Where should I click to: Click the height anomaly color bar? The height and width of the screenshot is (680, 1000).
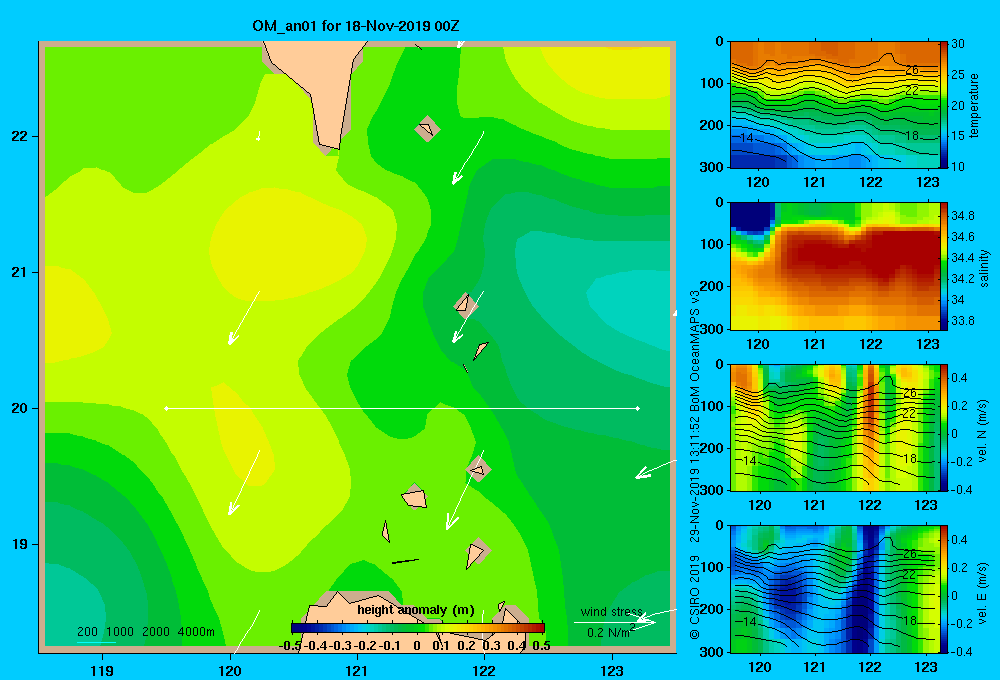click(x=418, y=628)
